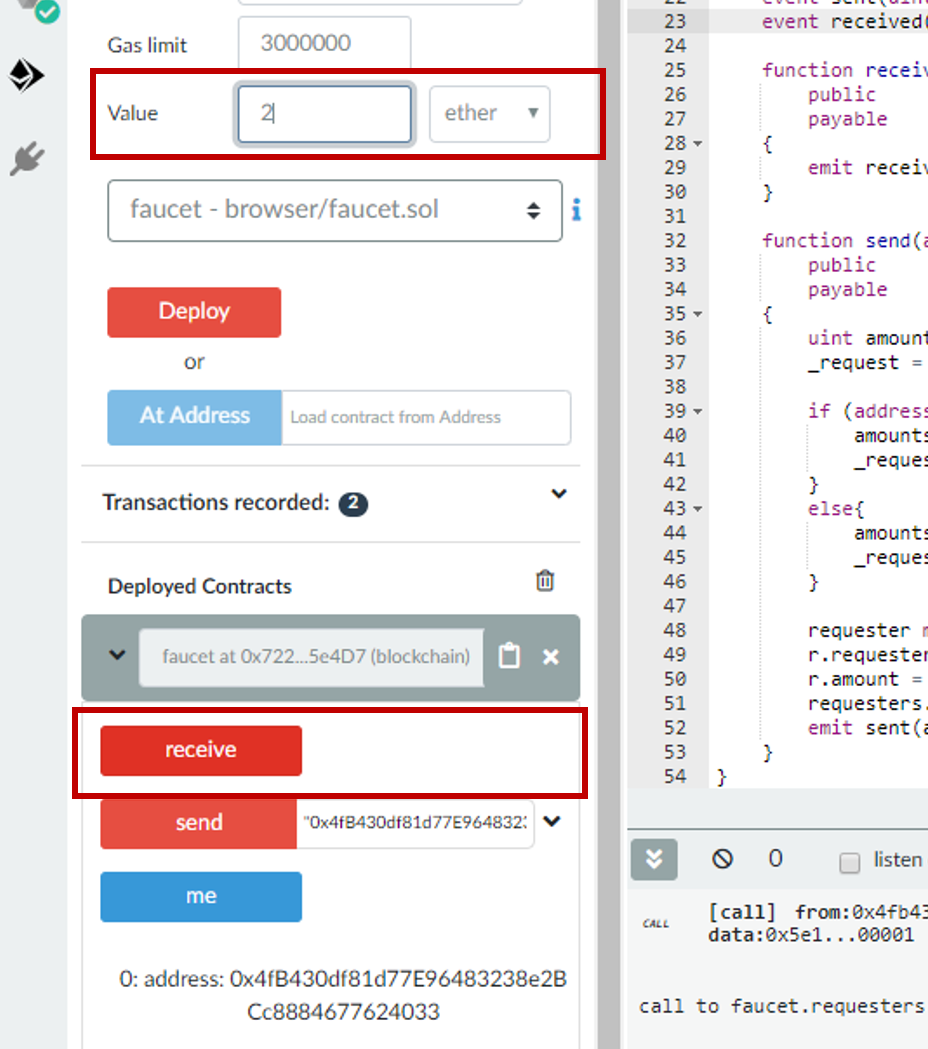View contract details with the info icon
Viewport: 928px width, 1049px height.
[576, 211]
